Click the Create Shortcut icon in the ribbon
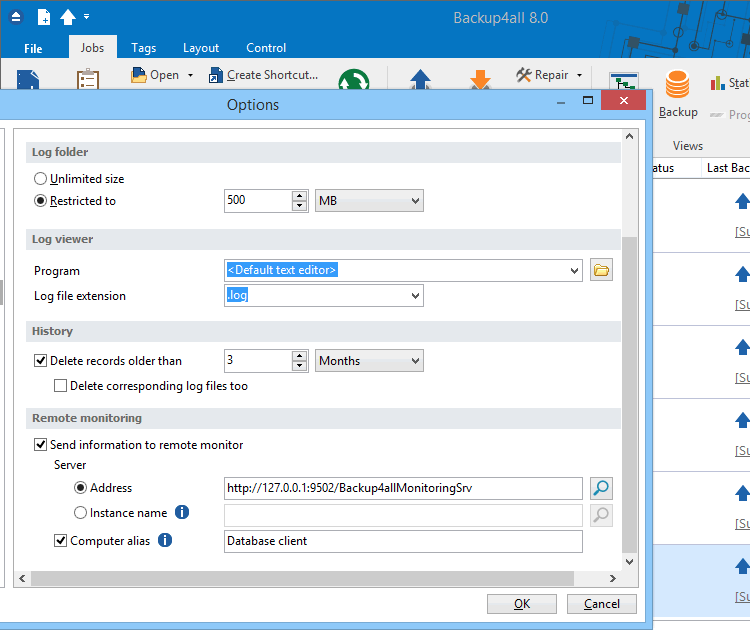Image resolution: width=750 pixels, height=630 pixels. (216, 75)
